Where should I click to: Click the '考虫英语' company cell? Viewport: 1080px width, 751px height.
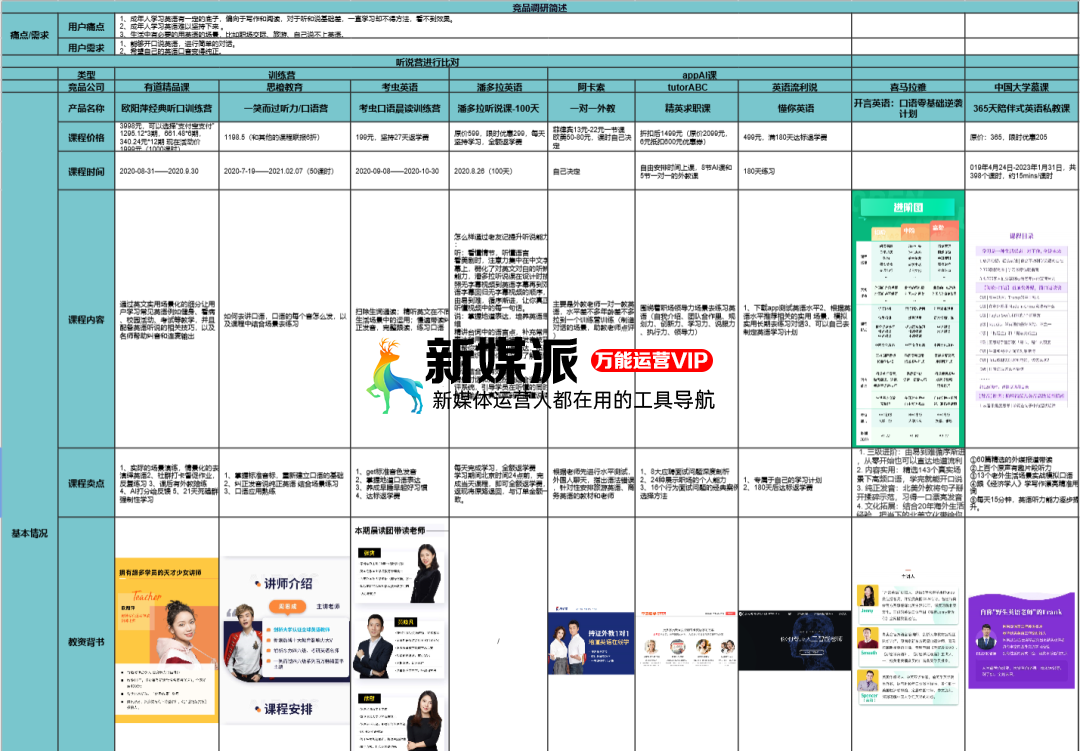pos(399,87)
